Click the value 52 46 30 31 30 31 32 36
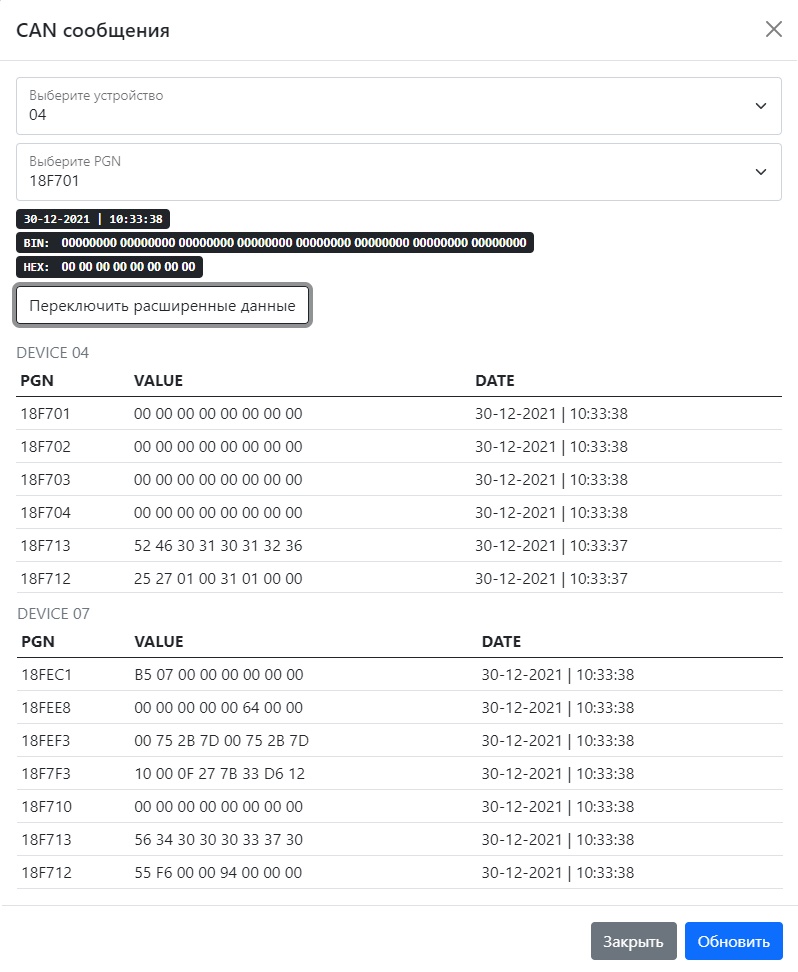This screenshot has height=972, width=798. click(218, 546)
